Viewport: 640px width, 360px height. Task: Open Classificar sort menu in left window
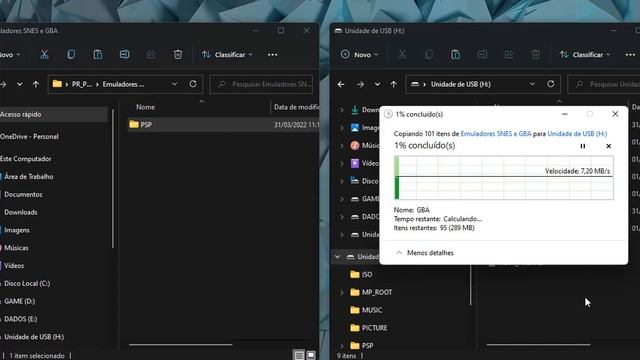tap(227, 55)
